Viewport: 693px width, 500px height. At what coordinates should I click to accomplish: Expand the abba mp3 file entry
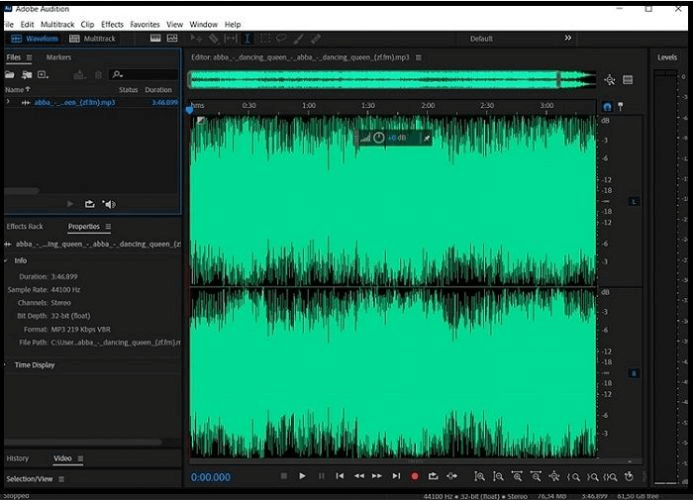8,102
